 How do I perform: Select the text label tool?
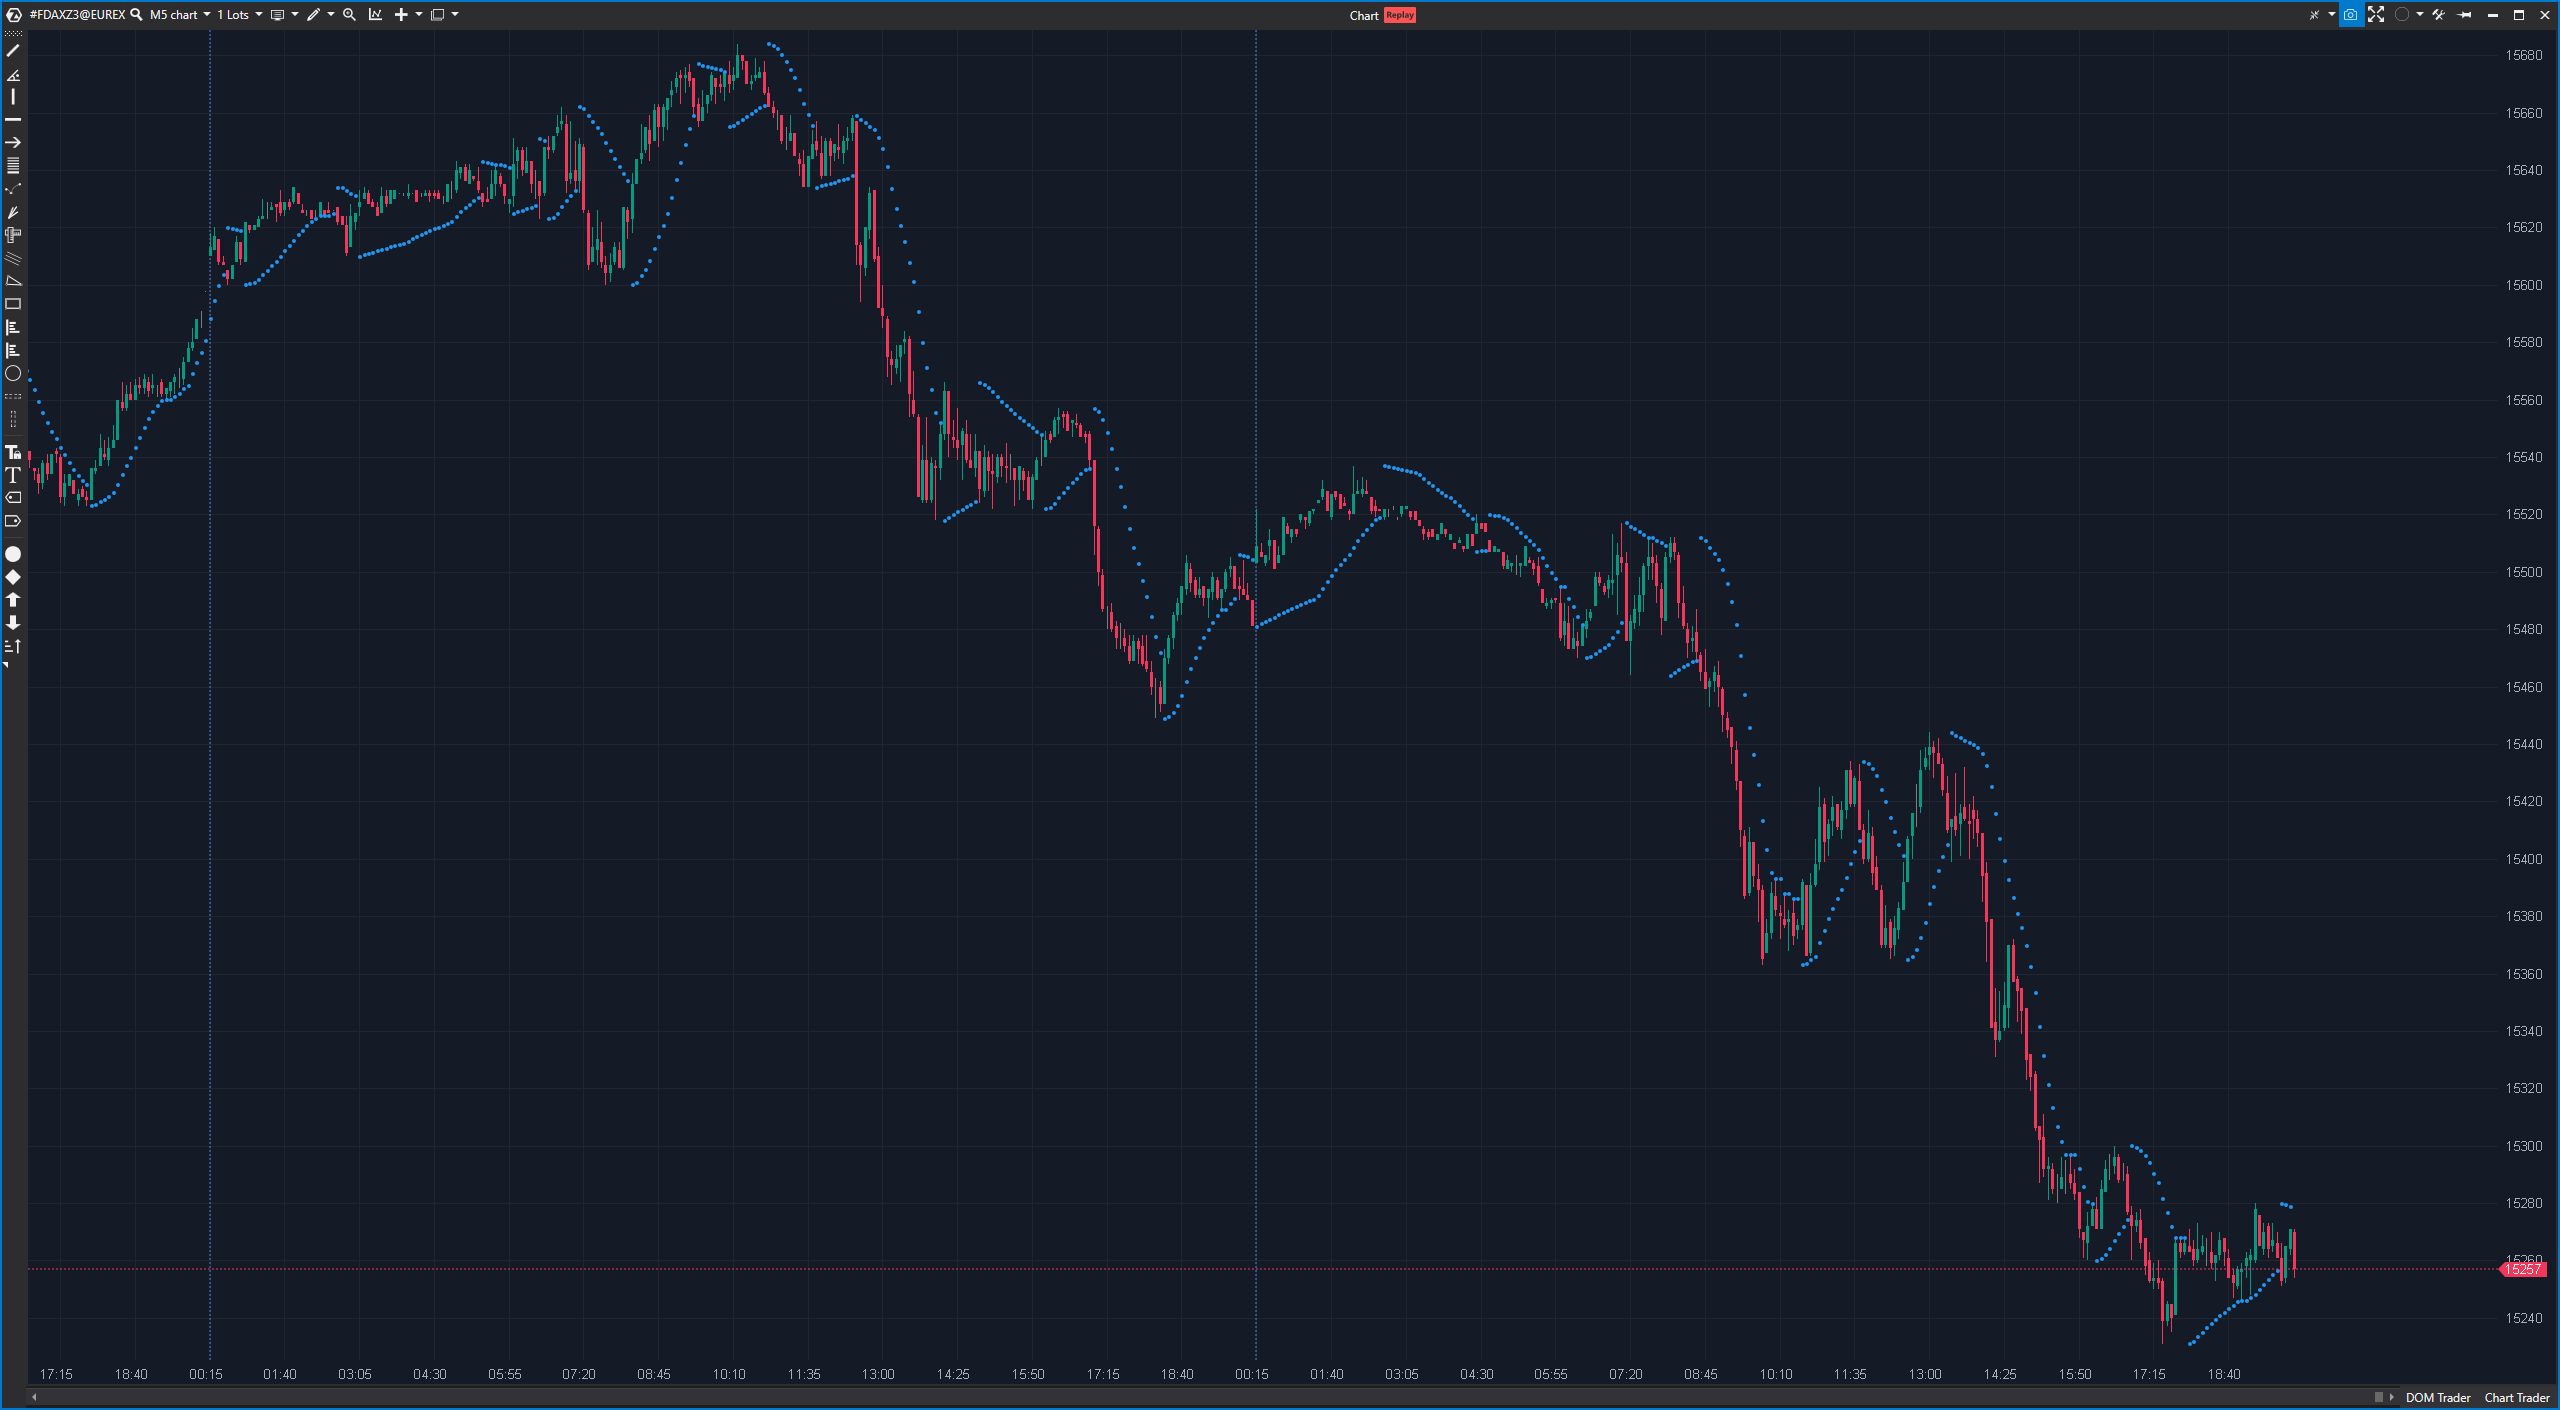13,476
